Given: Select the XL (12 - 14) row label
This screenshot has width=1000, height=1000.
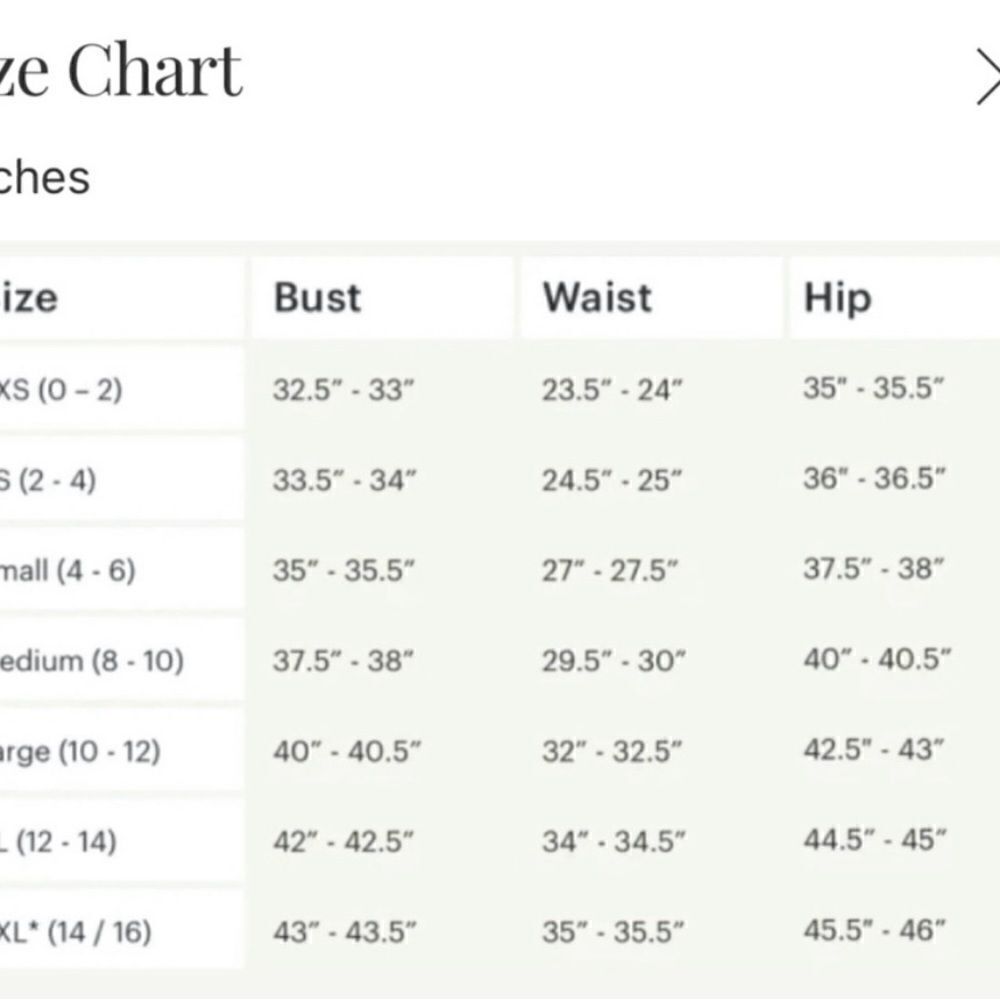Looking at the screenshot, I should pyautogui.click(x=57, y=842).
